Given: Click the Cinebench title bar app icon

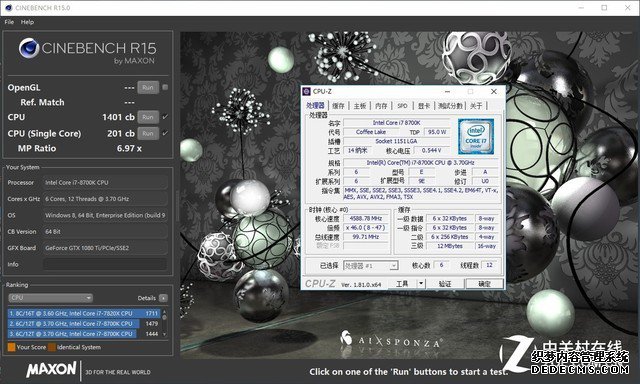Looking at the screenshot, I should pos(8,8).
